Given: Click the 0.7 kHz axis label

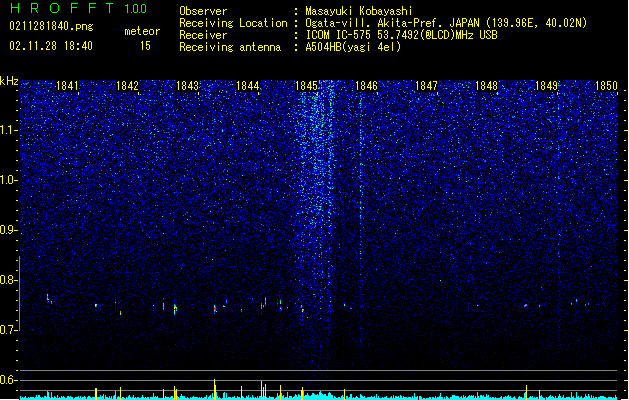Looking at the screenshot, I should (8, 330).
